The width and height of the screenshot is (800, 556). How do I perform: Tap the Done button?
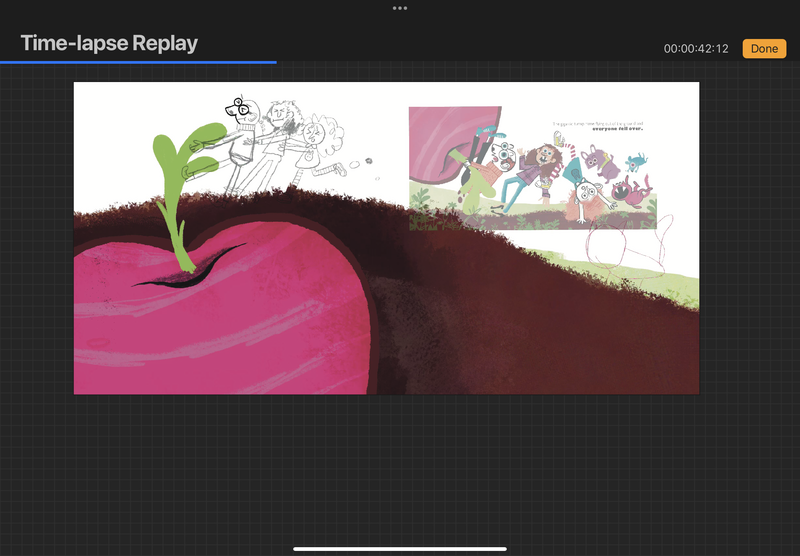(764, 48)
